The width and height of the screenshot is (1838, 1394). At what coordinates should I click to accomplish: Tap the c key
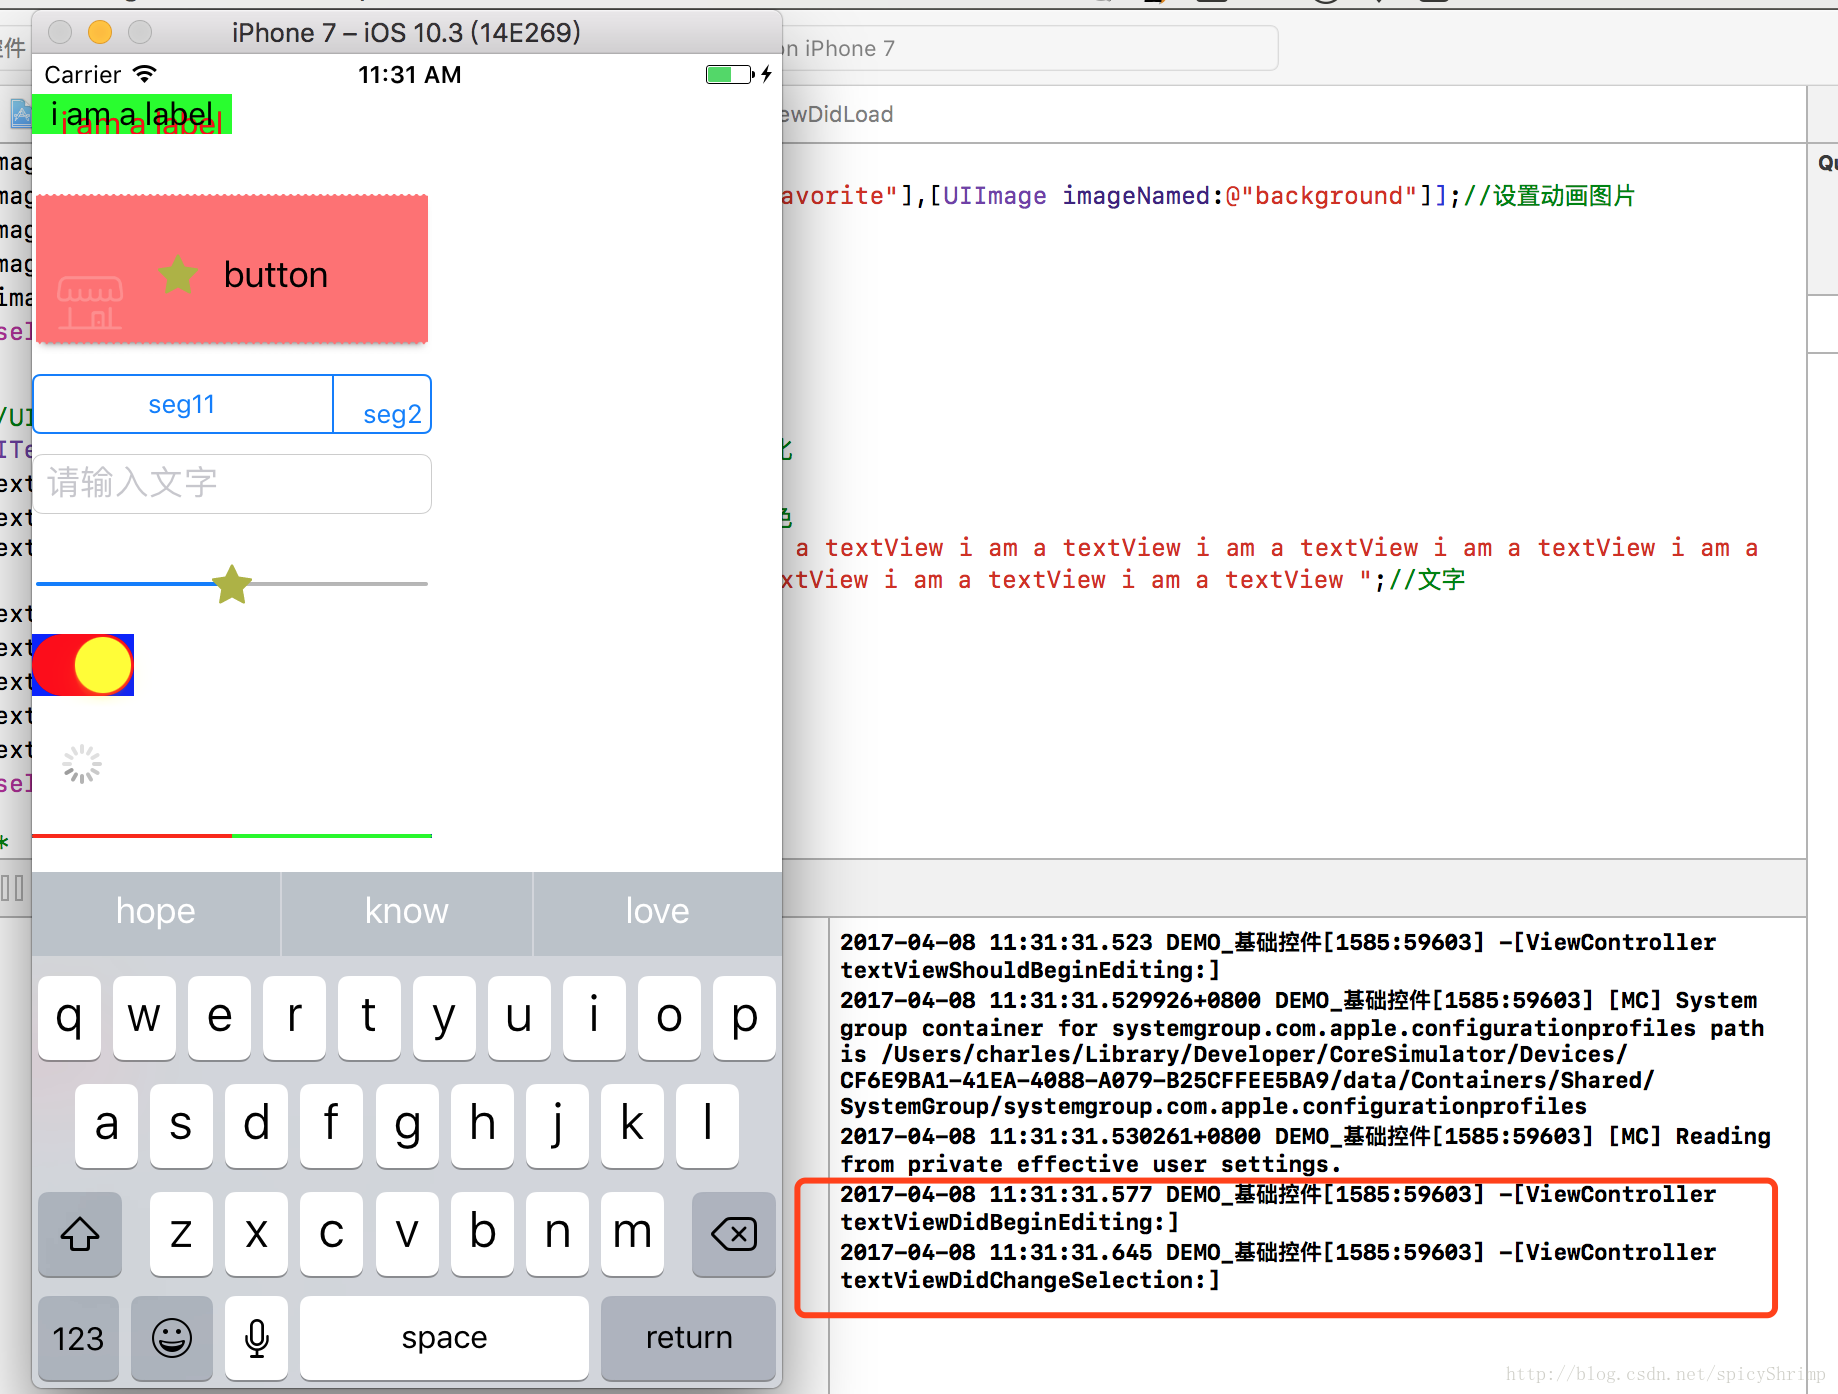pos(331,1233)
